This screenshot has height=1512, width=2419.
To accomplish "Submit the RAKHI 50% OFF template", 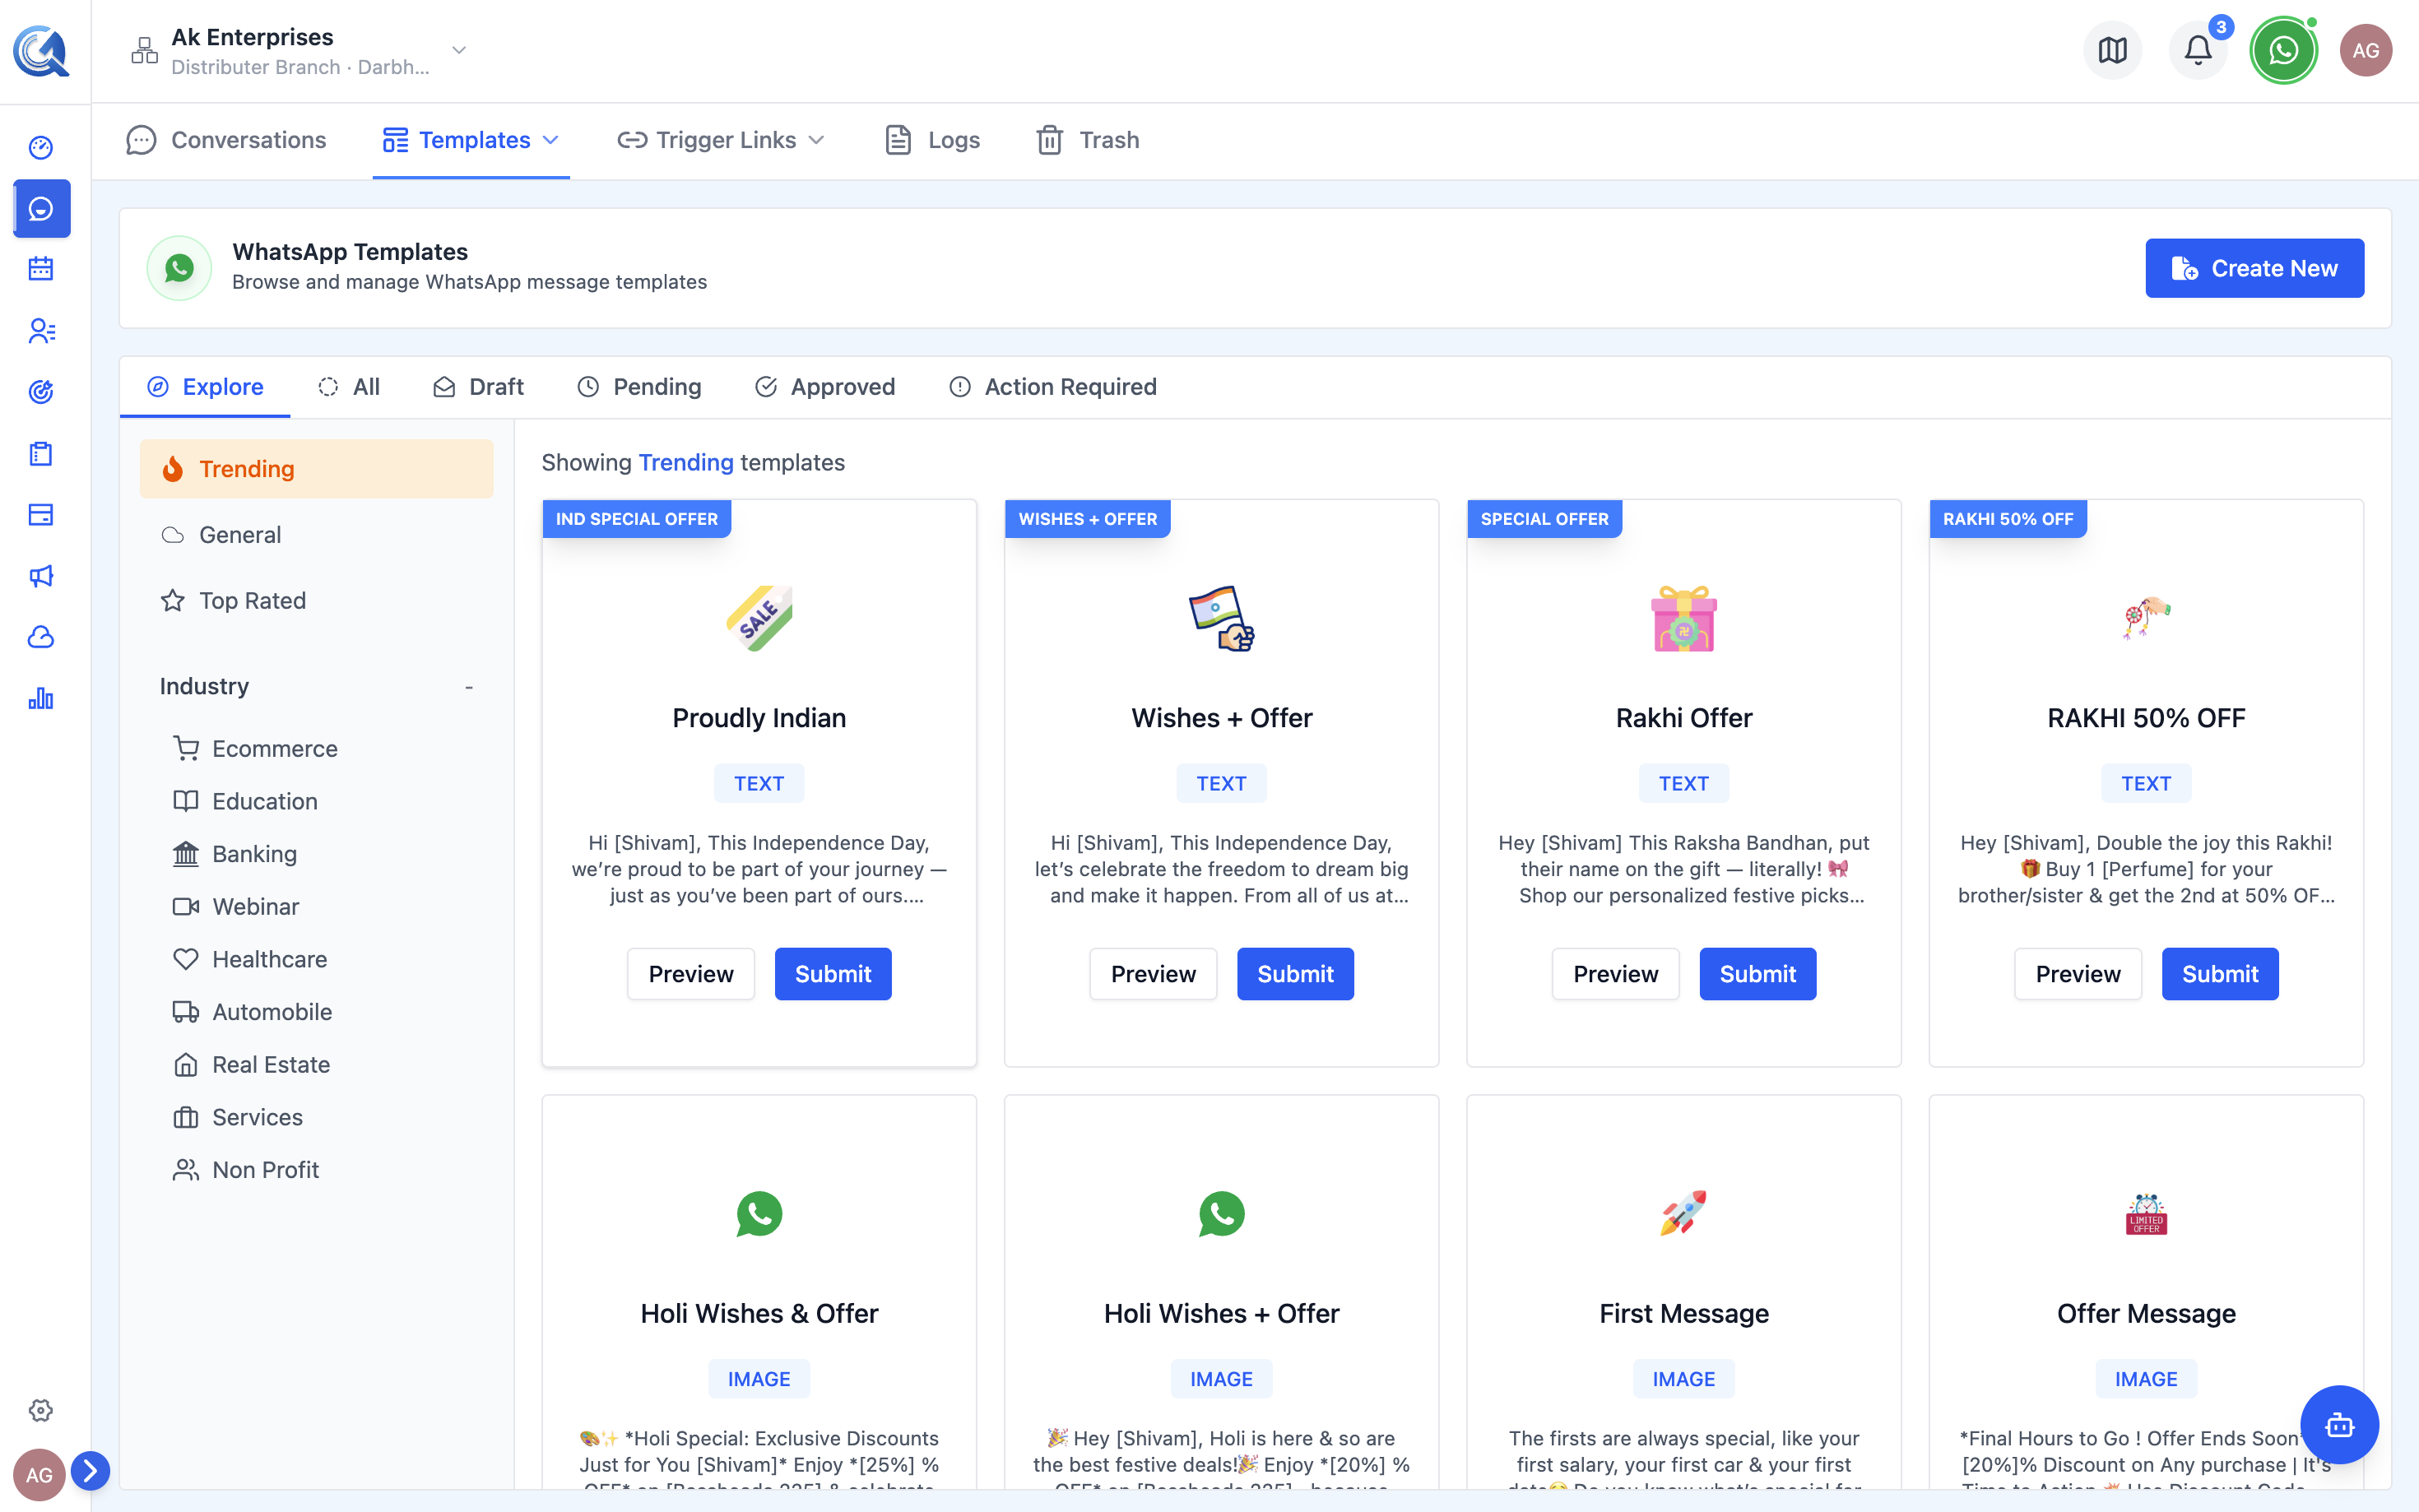I will click(2220, 974).
